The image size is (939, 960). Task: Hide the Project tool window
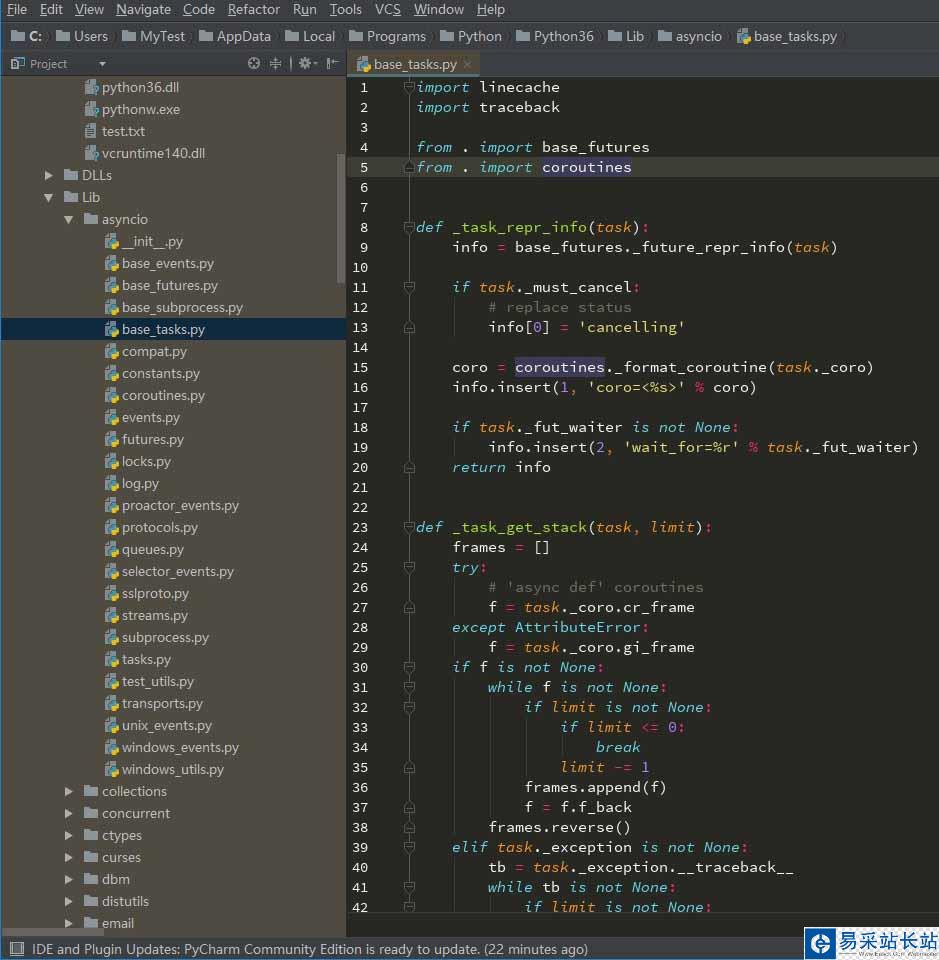pyautogui.click(x=331, y=63)
